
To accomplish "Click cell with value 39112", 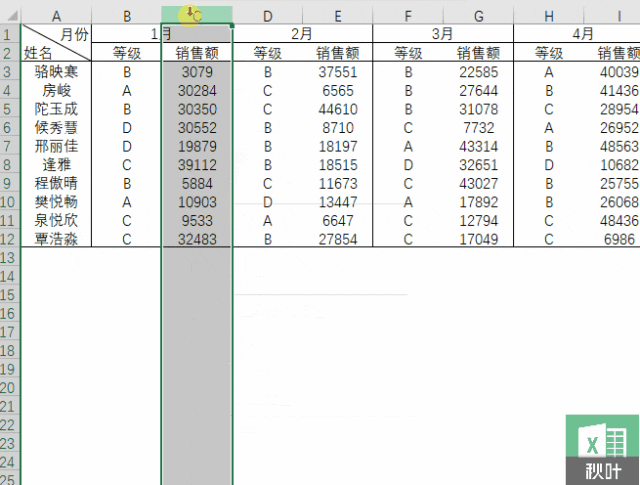I will tap(197, 165).
